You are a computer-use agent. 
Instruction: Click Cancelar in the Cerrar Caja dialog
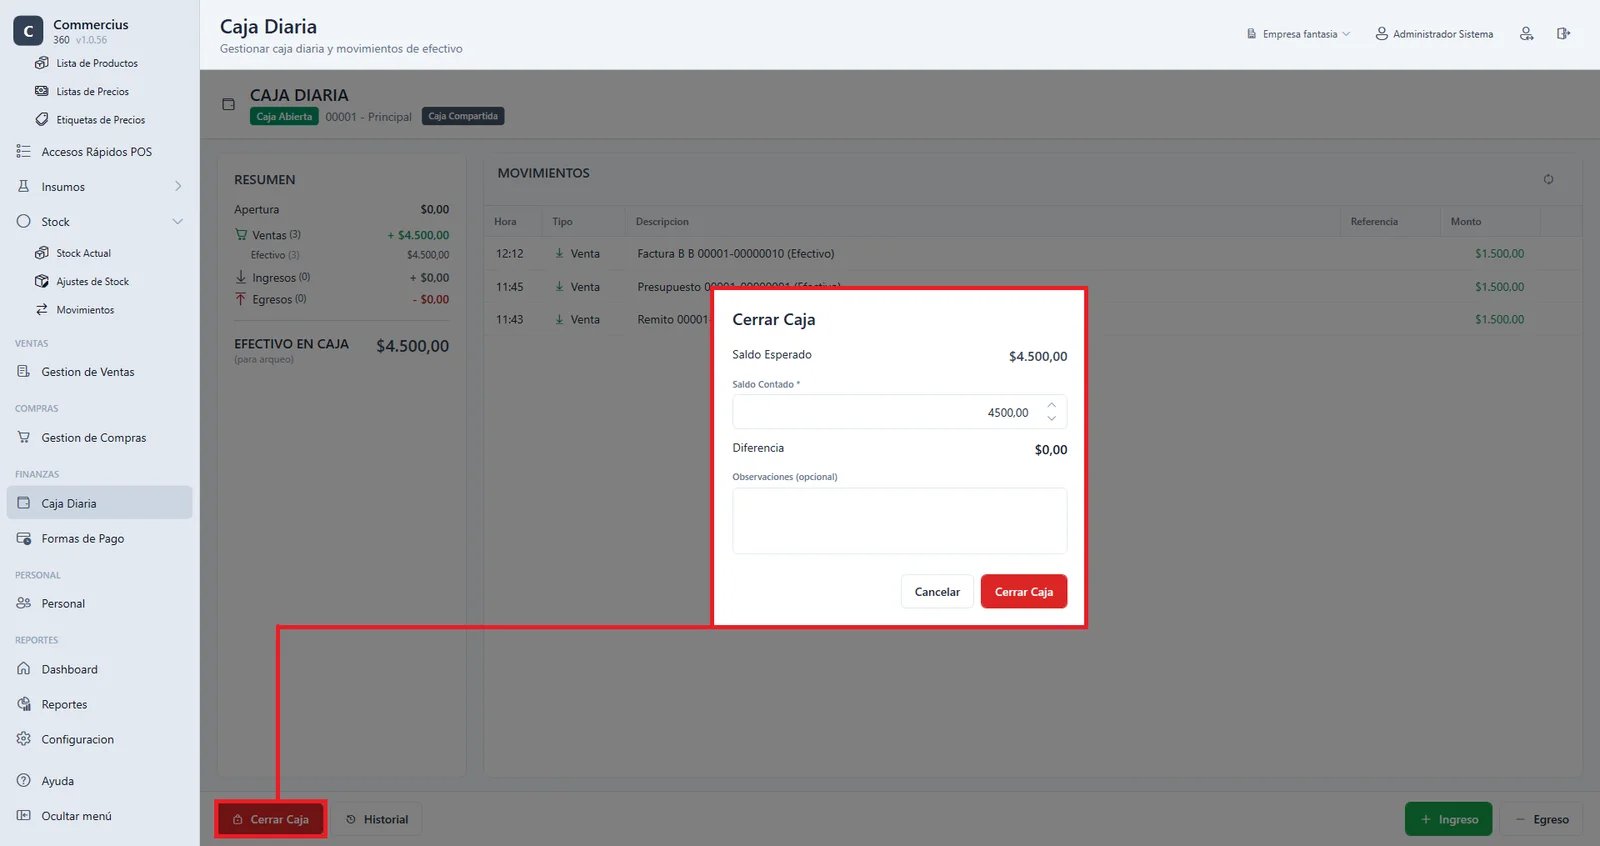coord(937,592)
